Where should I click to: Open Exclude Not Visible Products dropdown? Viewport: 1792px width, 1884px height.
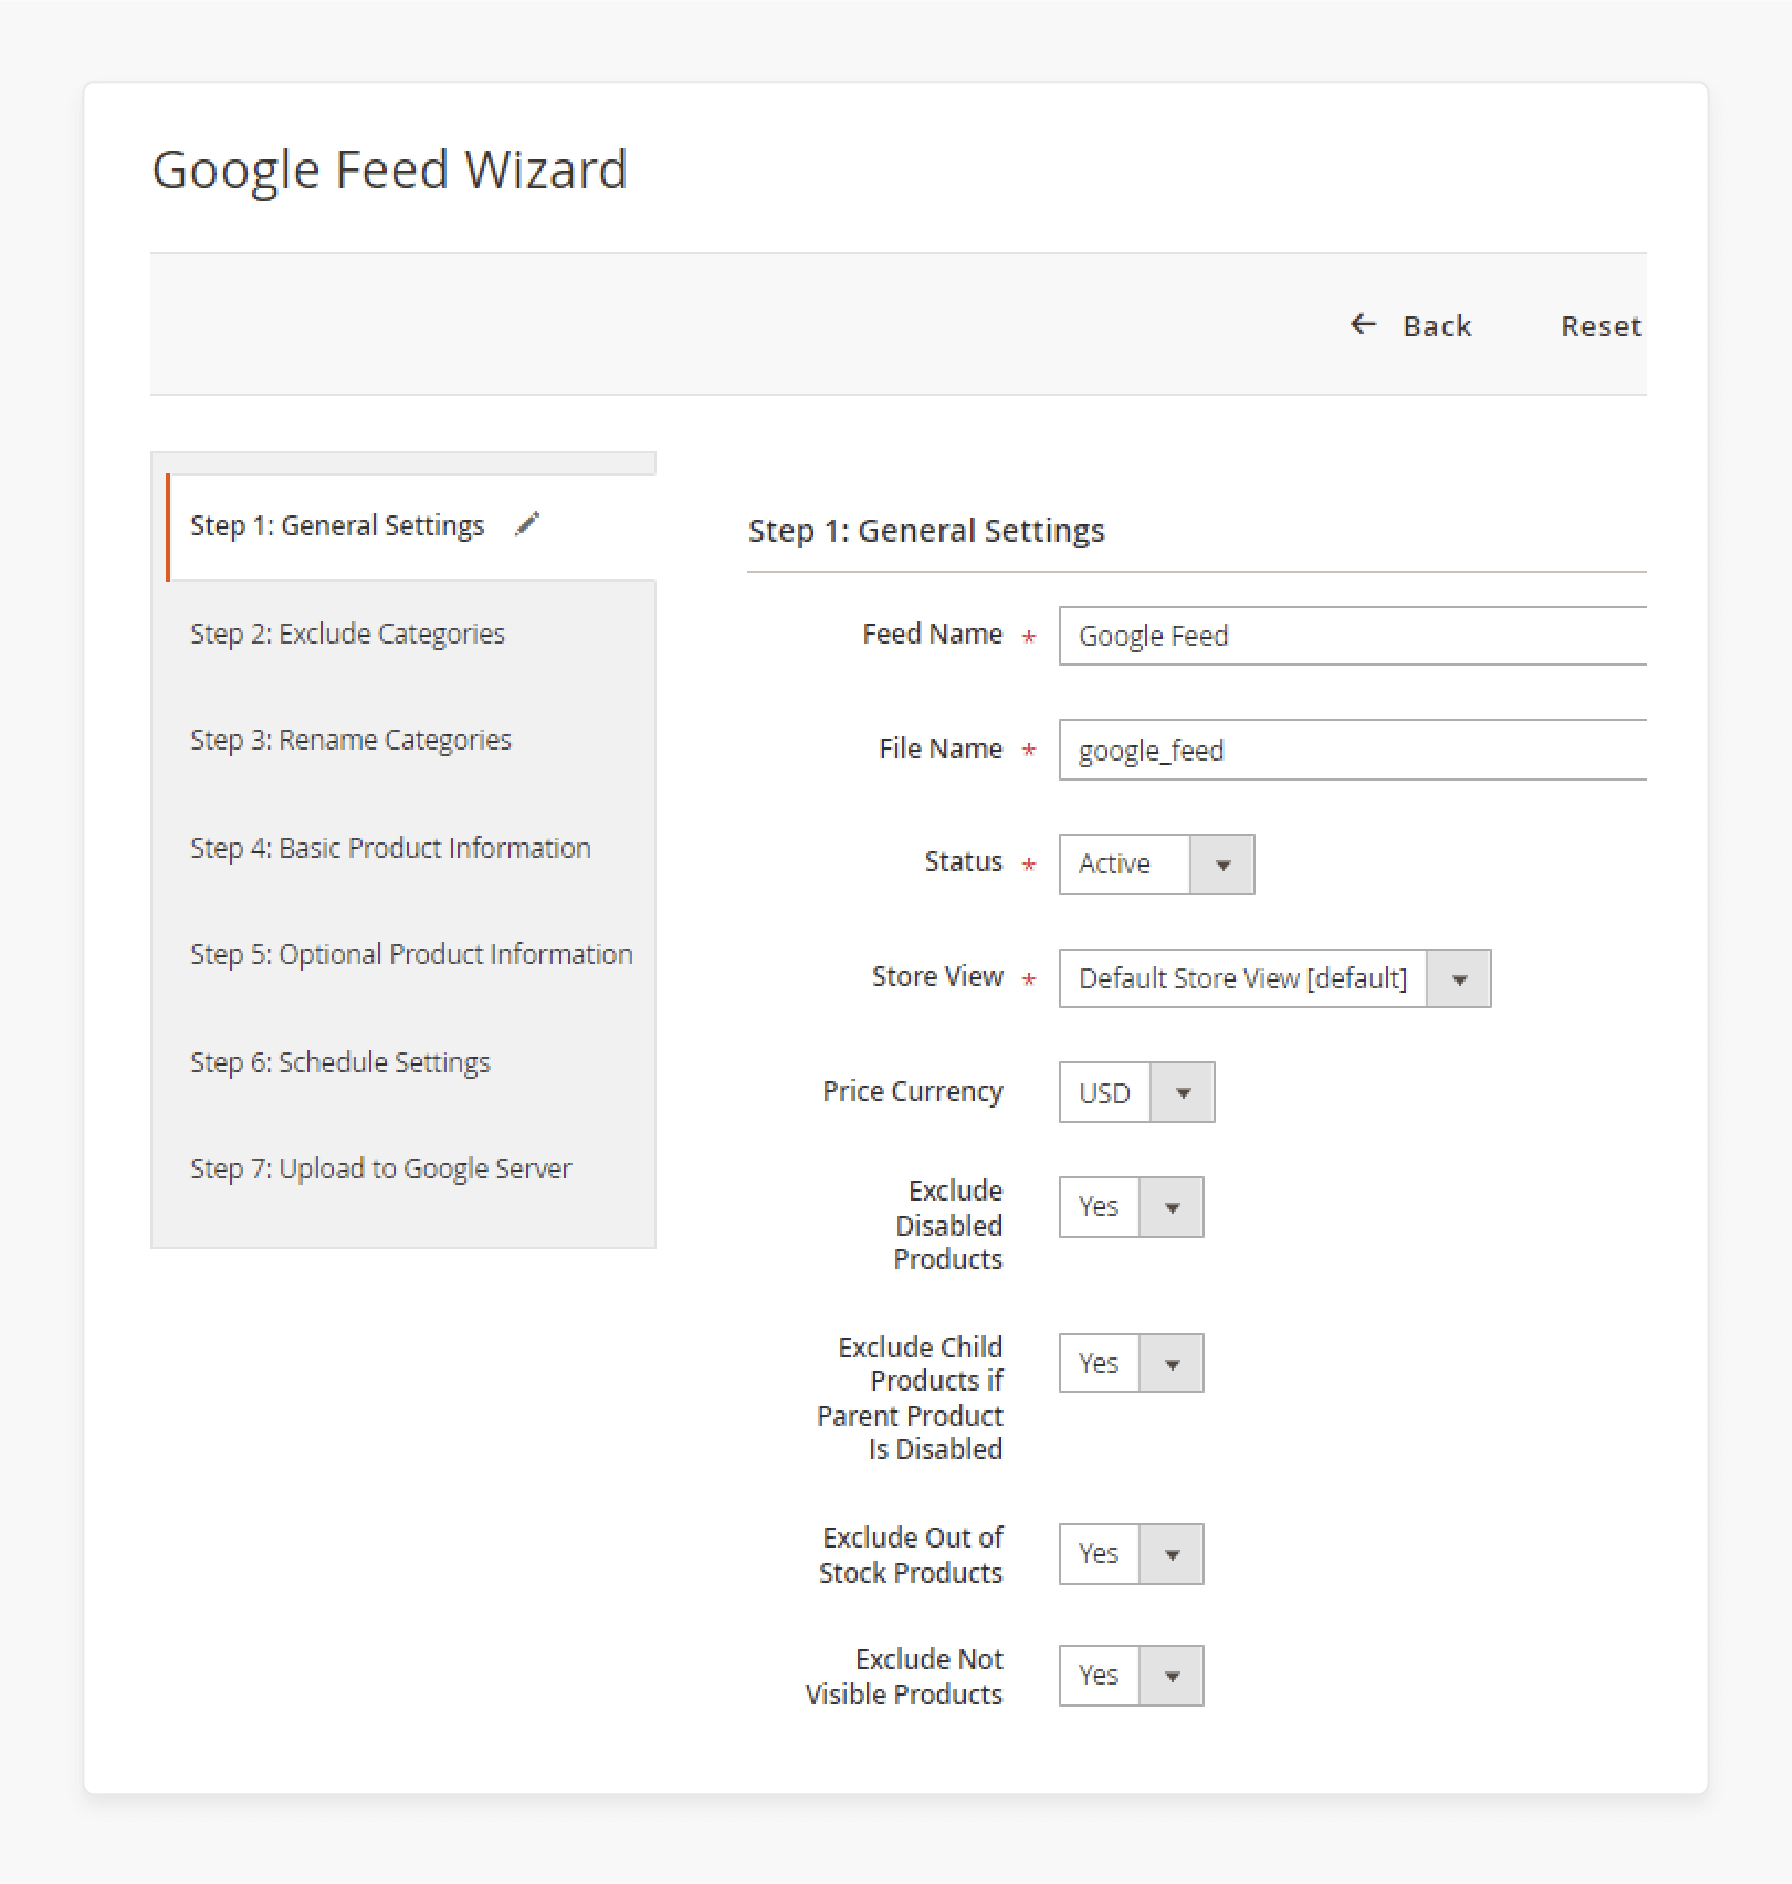pyautogui.click(x=1131, y=1676)
